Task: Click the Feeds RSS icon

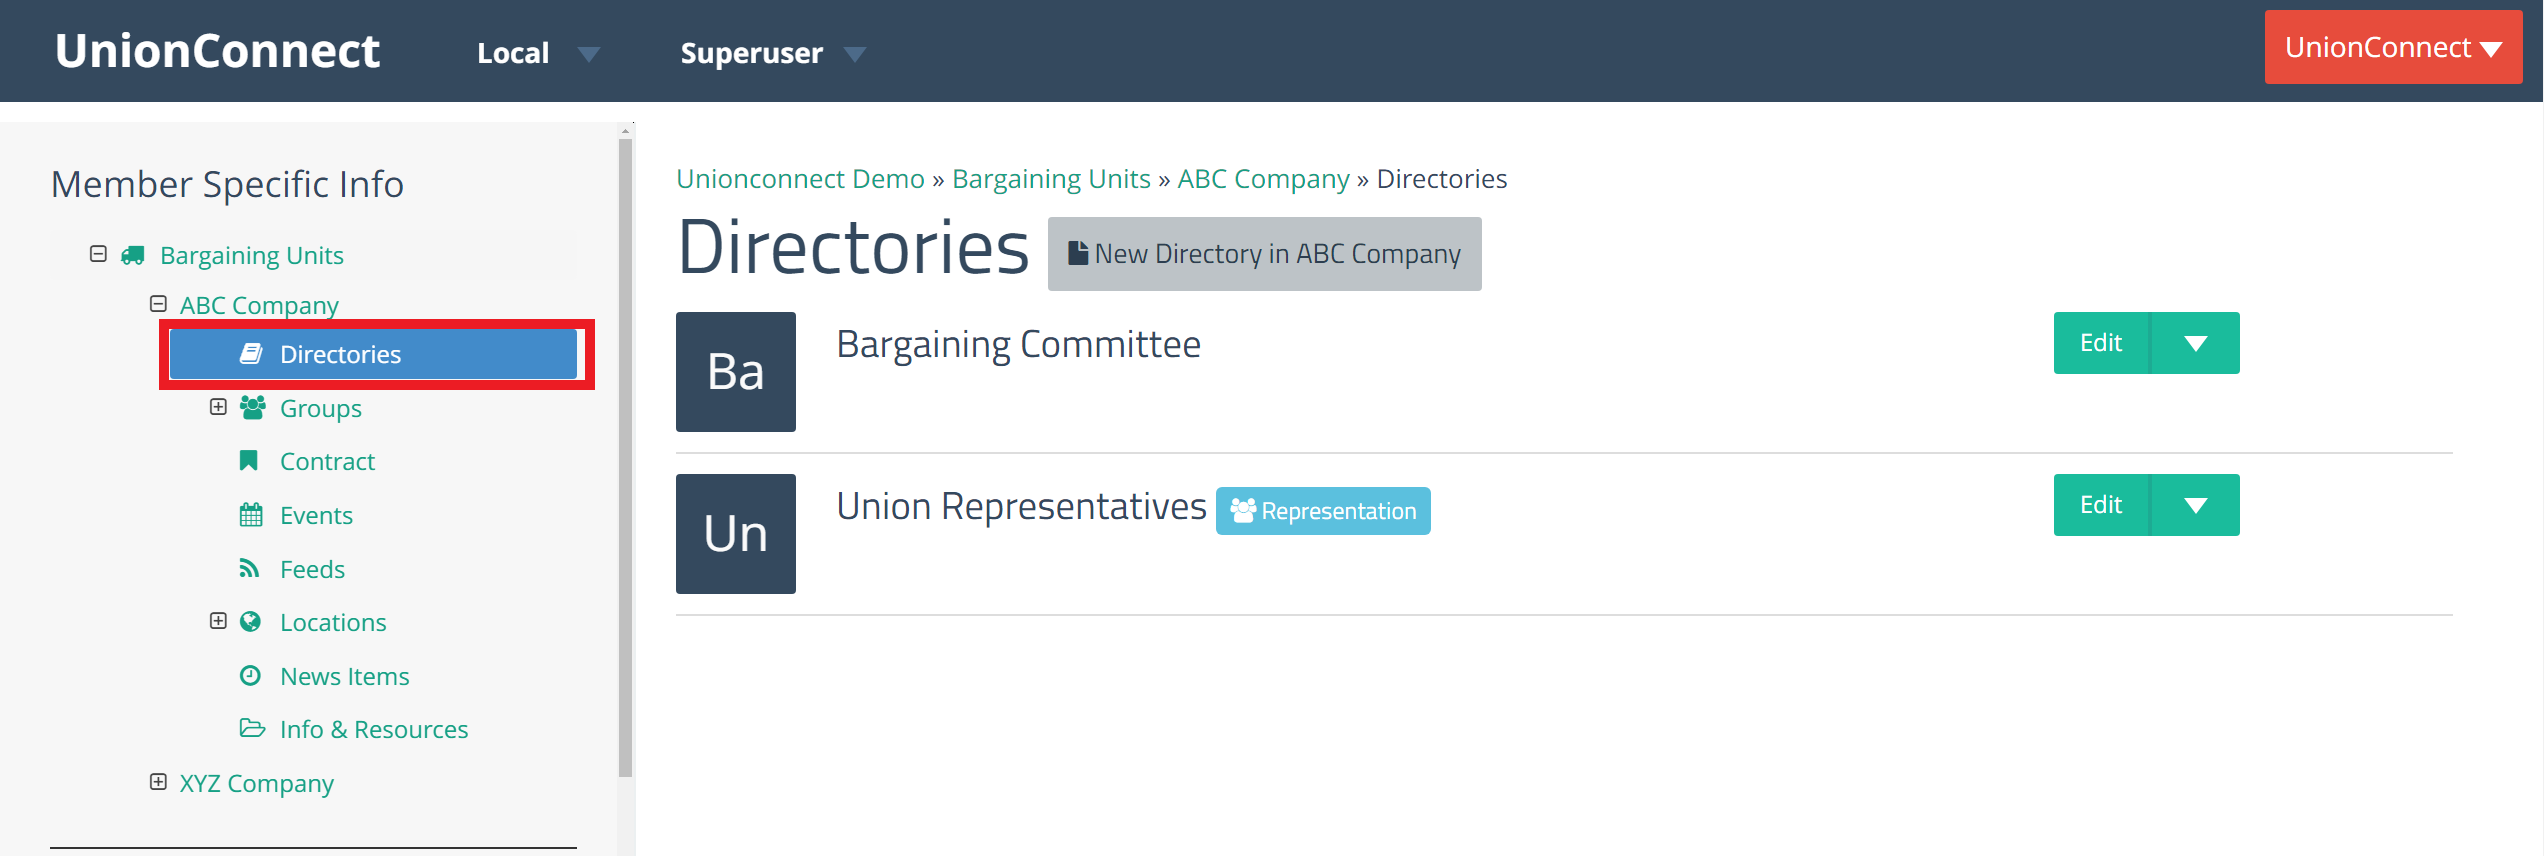Action: click(x=249, y=568)
